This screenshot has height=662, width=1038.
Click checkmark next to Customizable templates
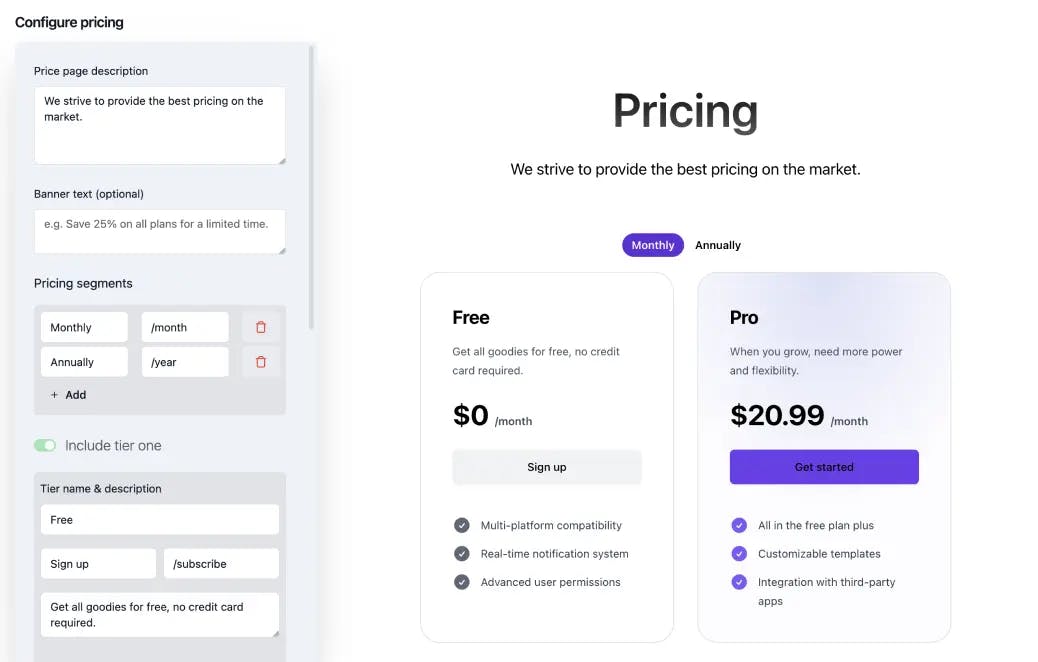coord(739,553)
